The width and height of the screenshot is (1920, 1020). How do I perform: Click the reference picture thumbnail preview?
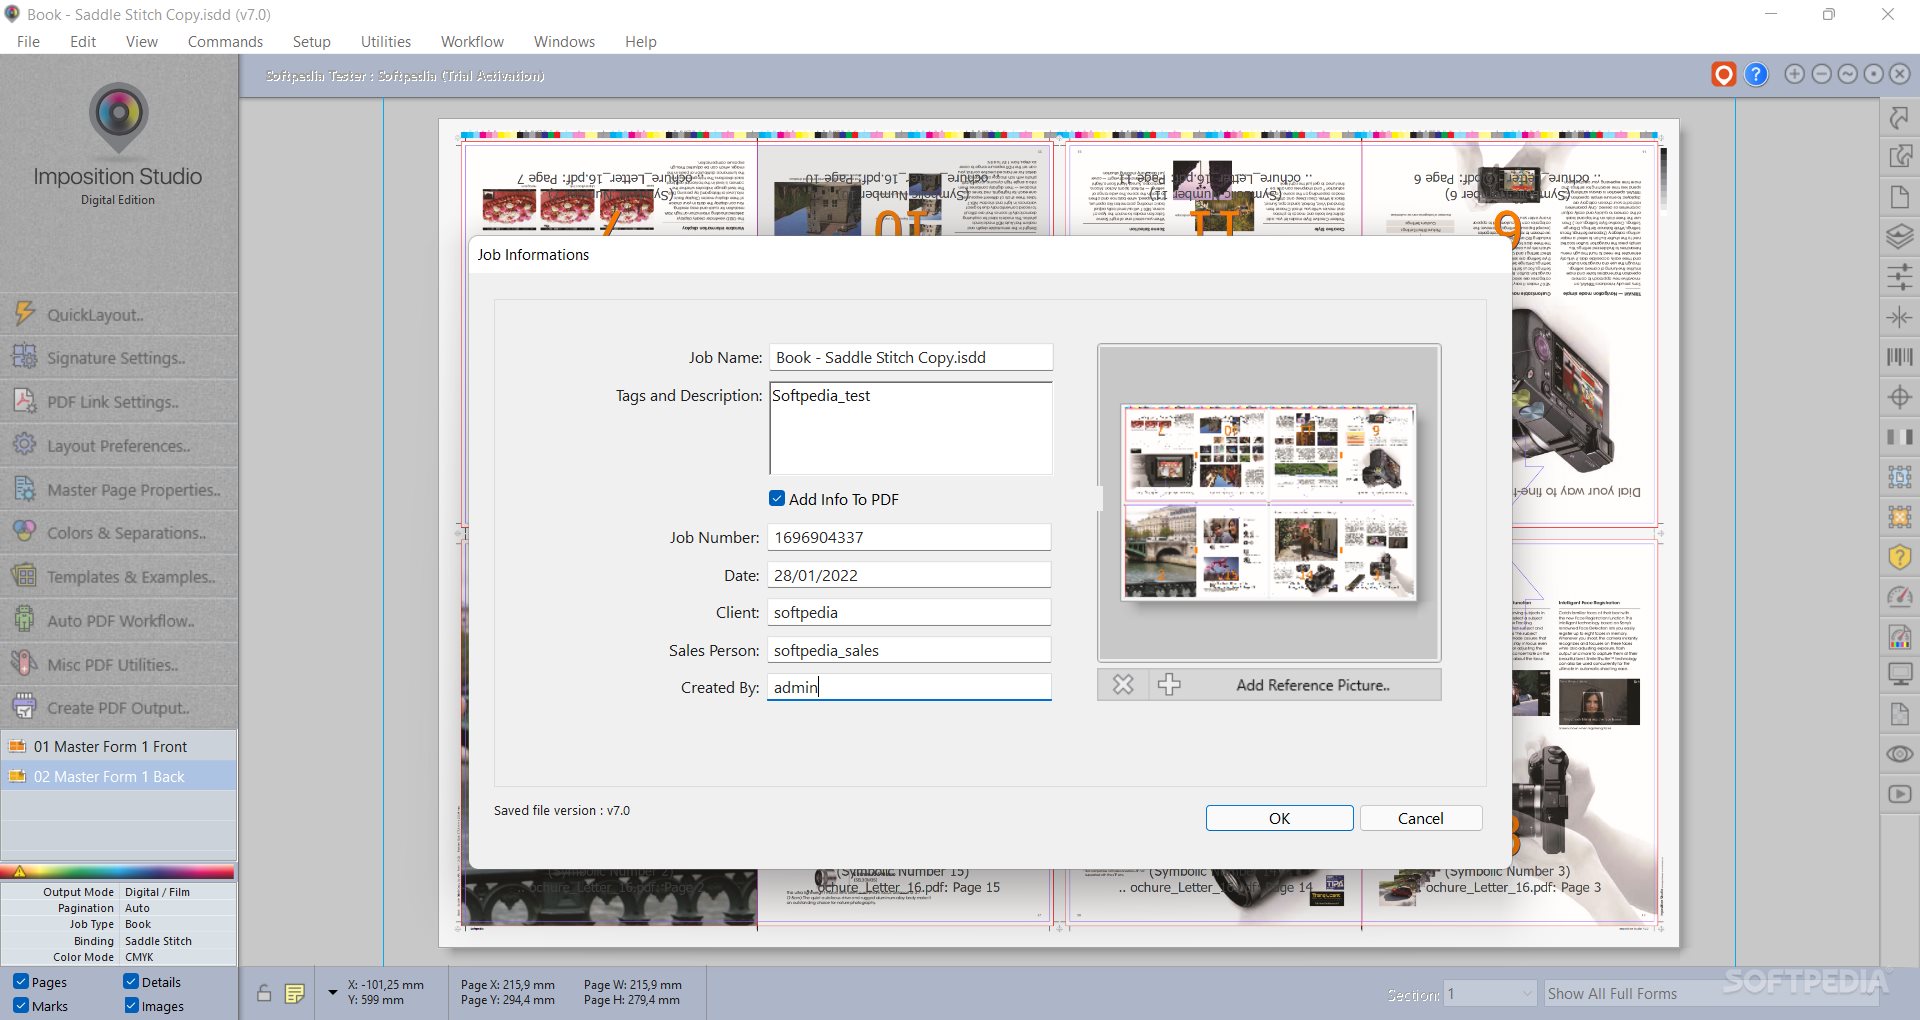1269,502
